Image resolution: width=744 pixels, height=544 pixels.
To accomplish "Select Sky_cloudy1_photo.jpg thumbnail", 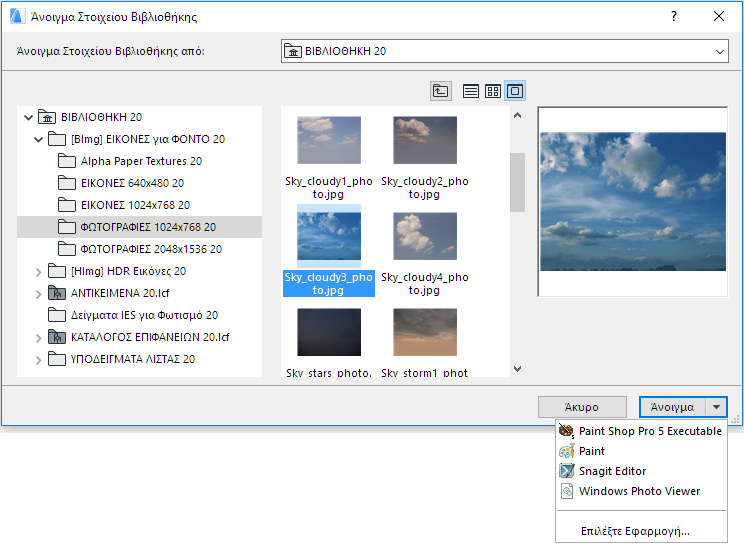I will click(329, 140).
